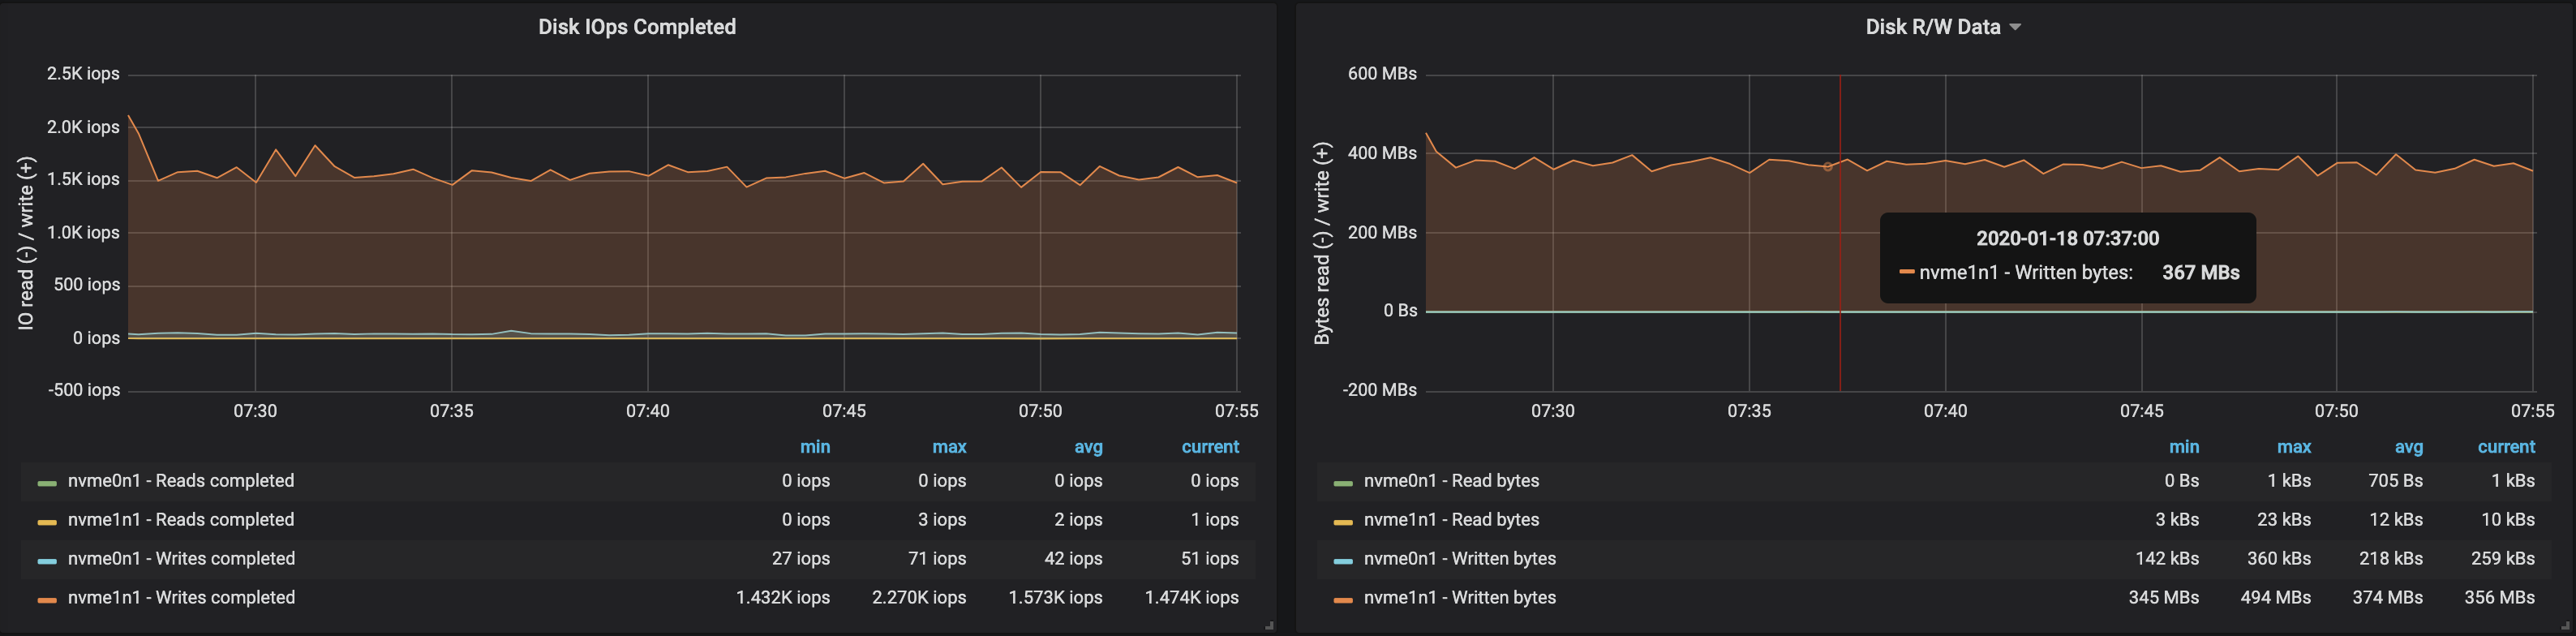Click the 07:40 label on IOps chart axis
The height and width of the screenshot is (636, 2576).
[x=648, y=411]
